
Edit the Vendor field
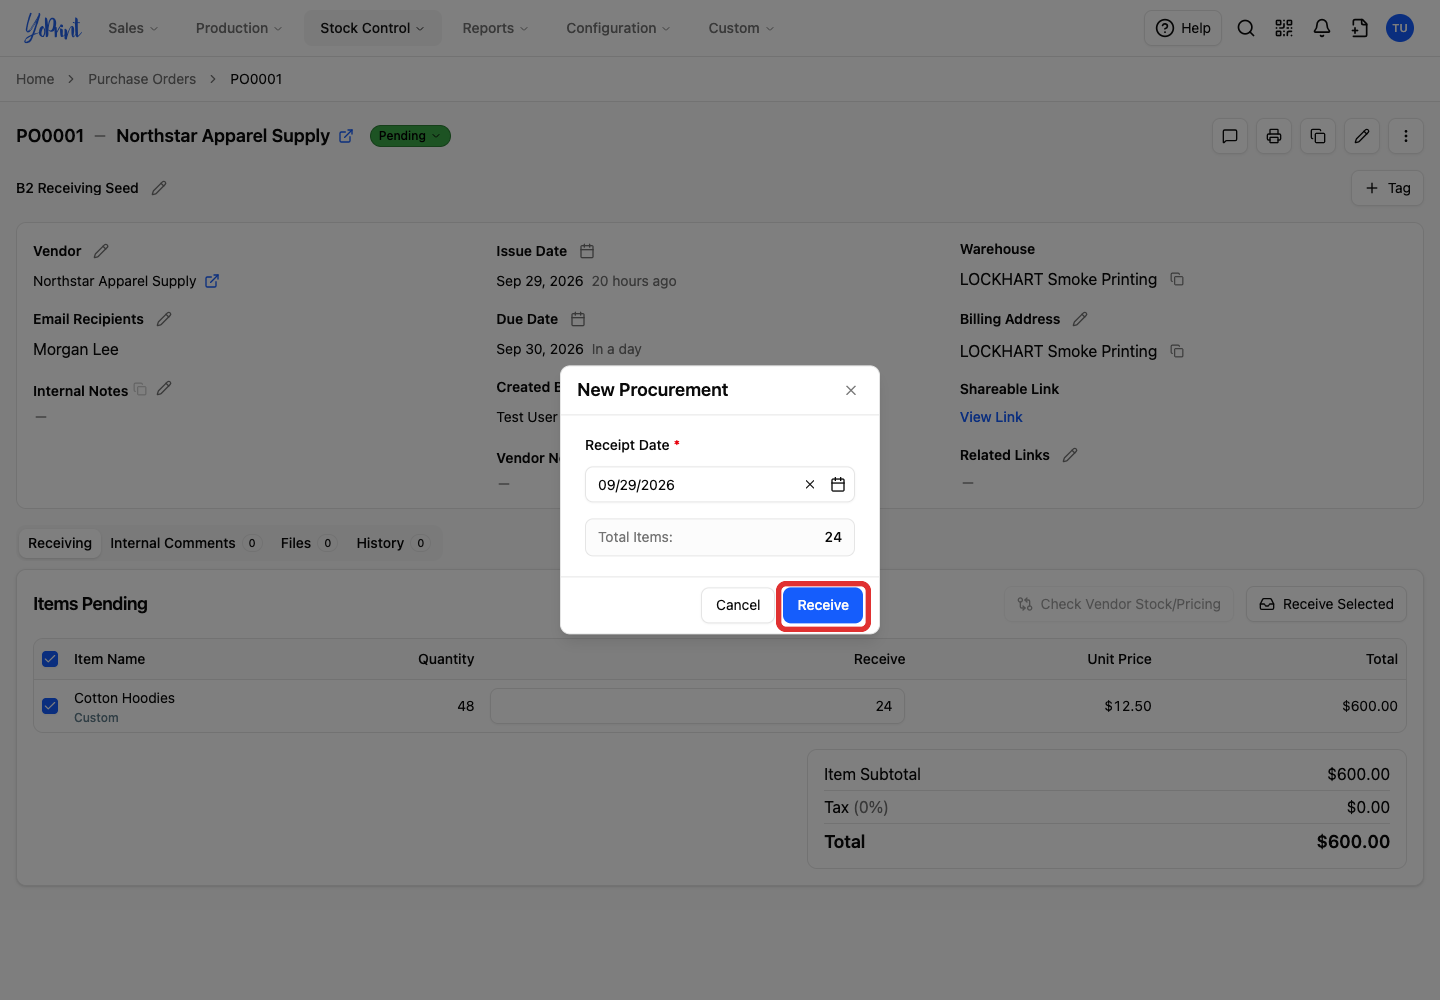tap(101, 251)
